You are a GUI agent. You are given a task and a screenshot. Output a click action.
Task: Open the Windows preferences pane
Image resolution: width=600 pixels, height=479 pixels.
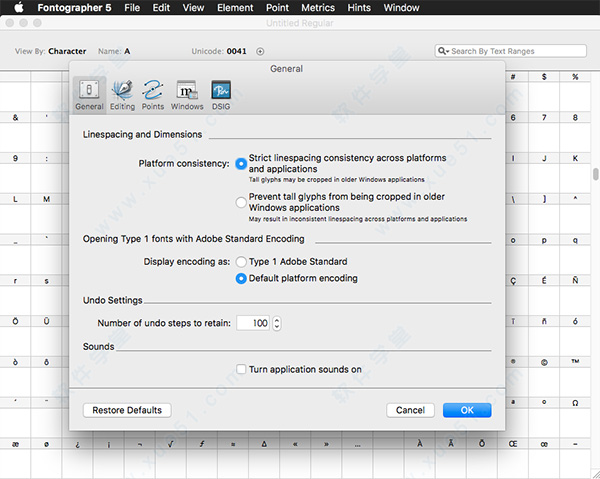[x=187, y=94]
